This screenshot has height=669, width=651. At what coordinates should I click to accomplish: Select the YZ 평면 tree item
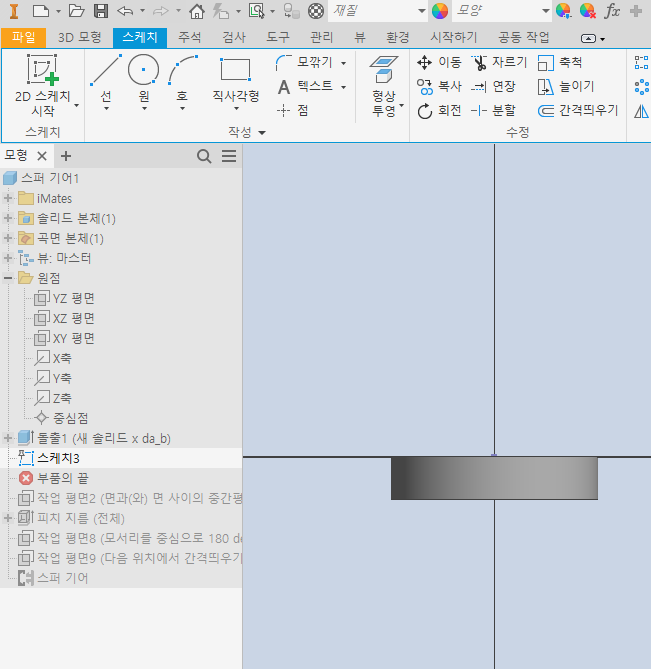[64, 298]
